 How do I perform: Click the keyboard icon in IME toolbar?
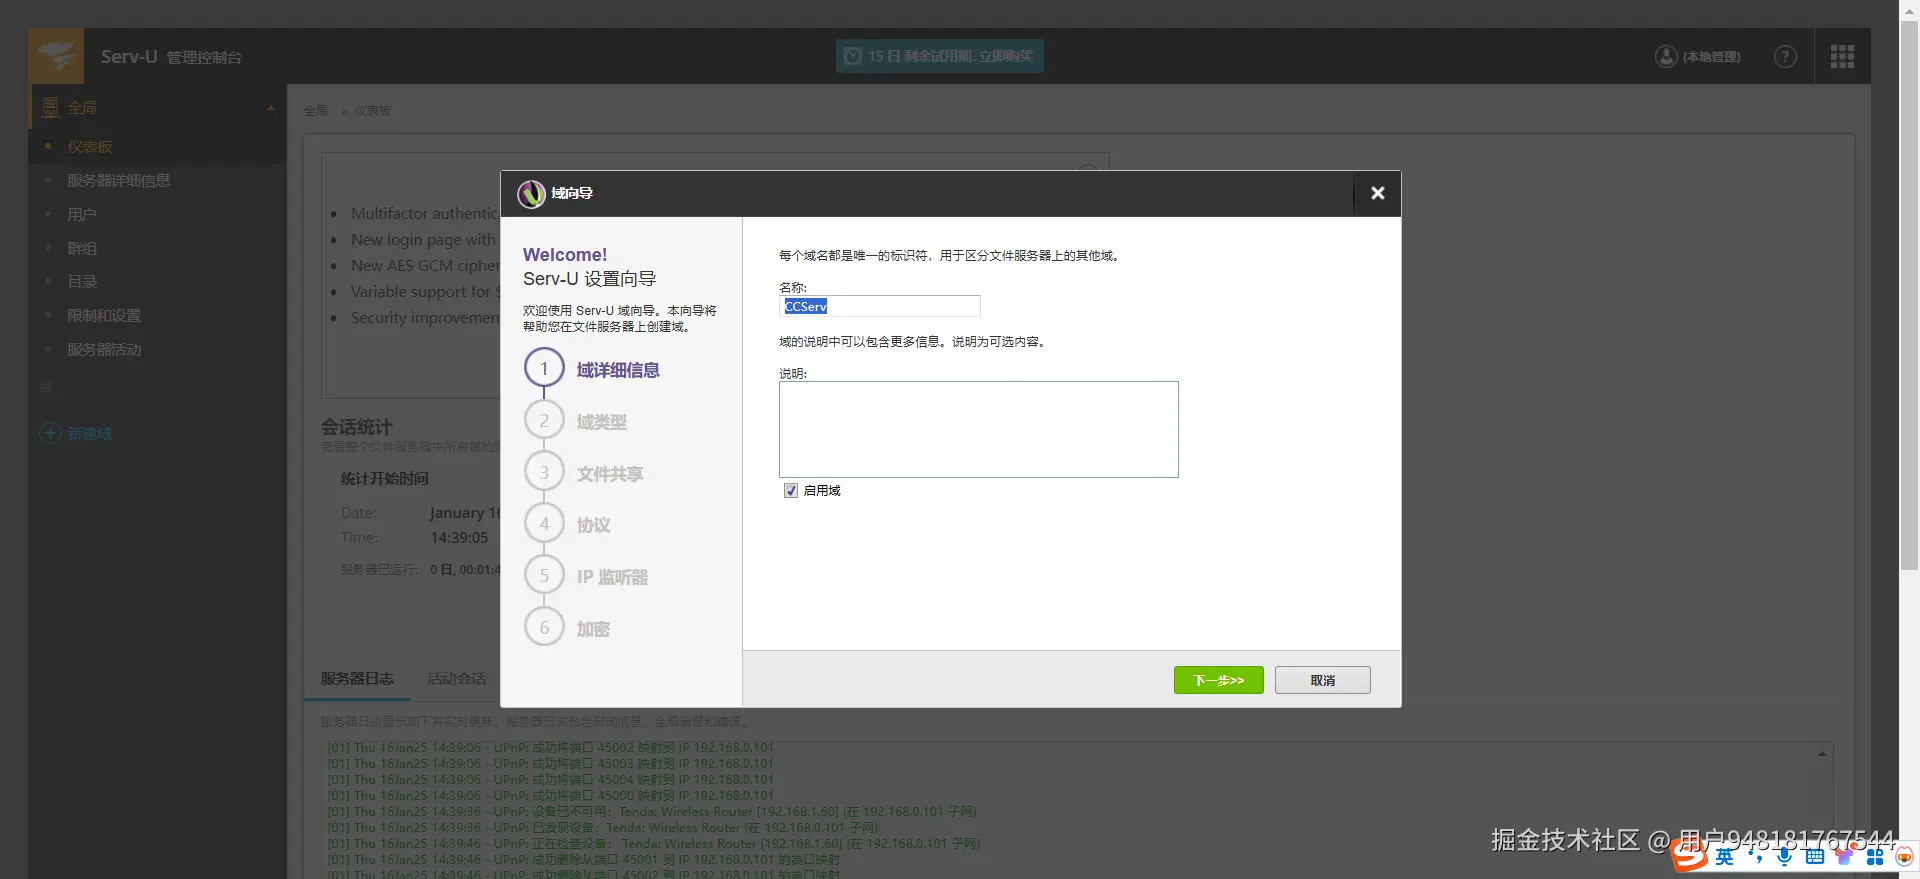[1814, 856]
